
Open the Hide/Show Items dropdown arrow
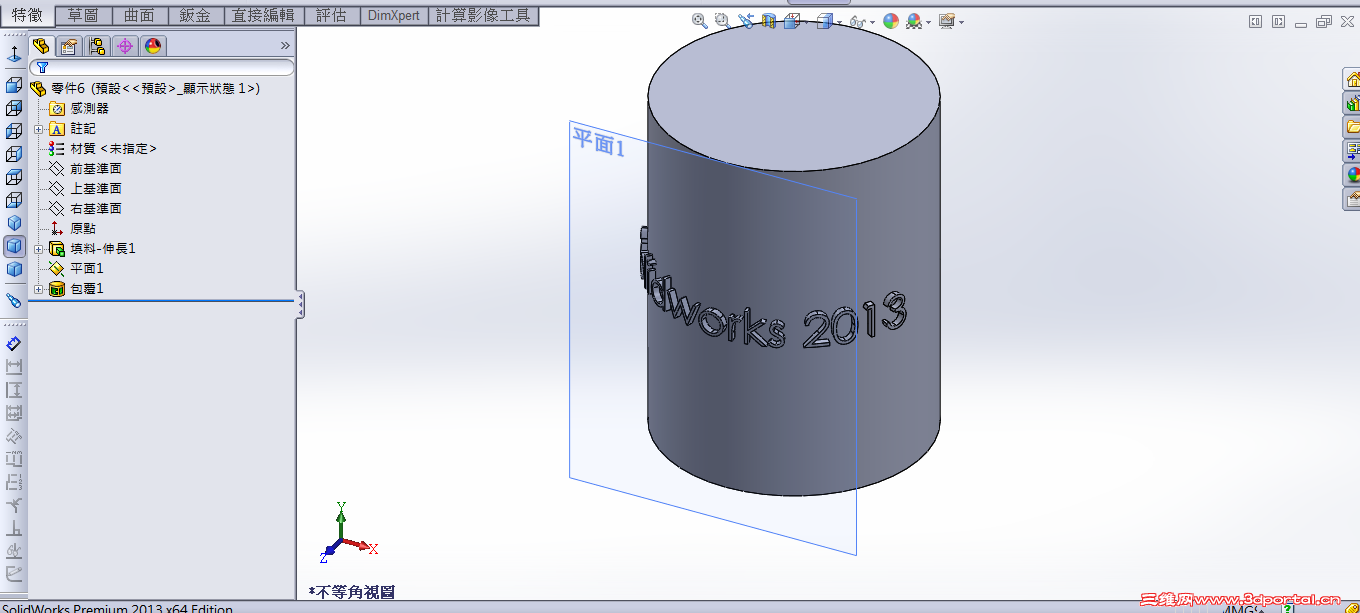click(872, 22)
